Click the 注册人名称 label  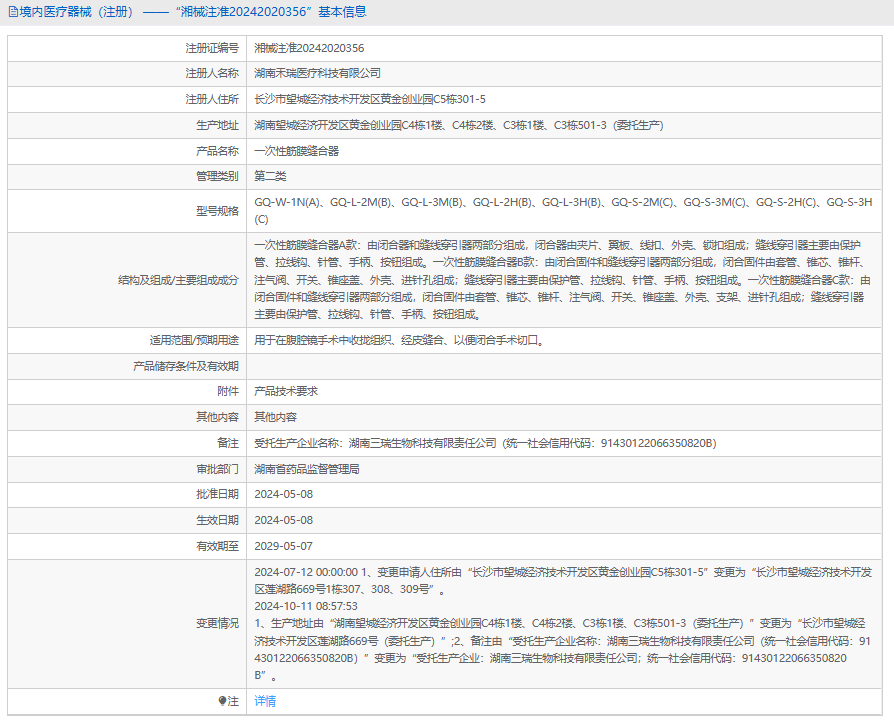[212, 74]
